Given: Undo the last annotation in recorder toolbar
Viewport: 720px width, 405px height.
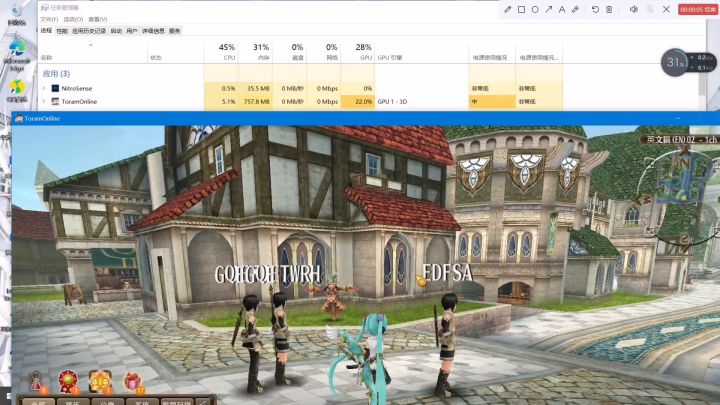Looking at the screenshot, I should tap(595, 9).
